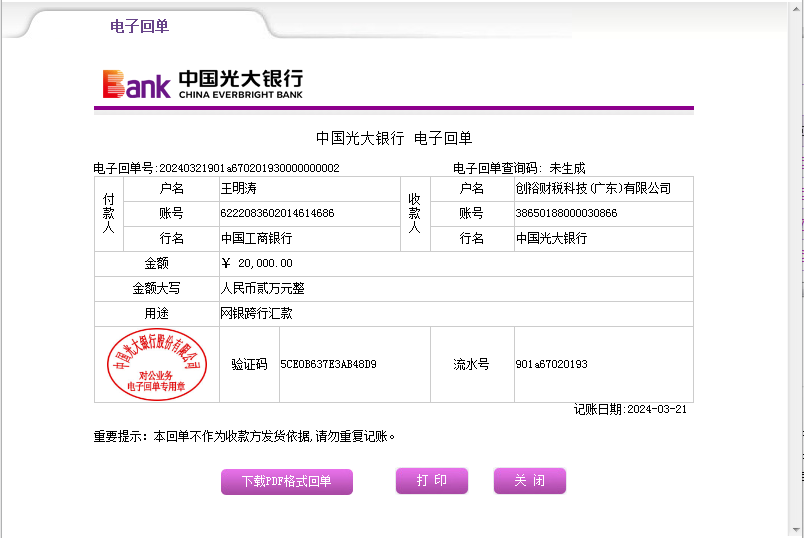Select receipt number 20240321901a670201930000000002
This screenshot has height=538, width=804.
coord(249,168)
